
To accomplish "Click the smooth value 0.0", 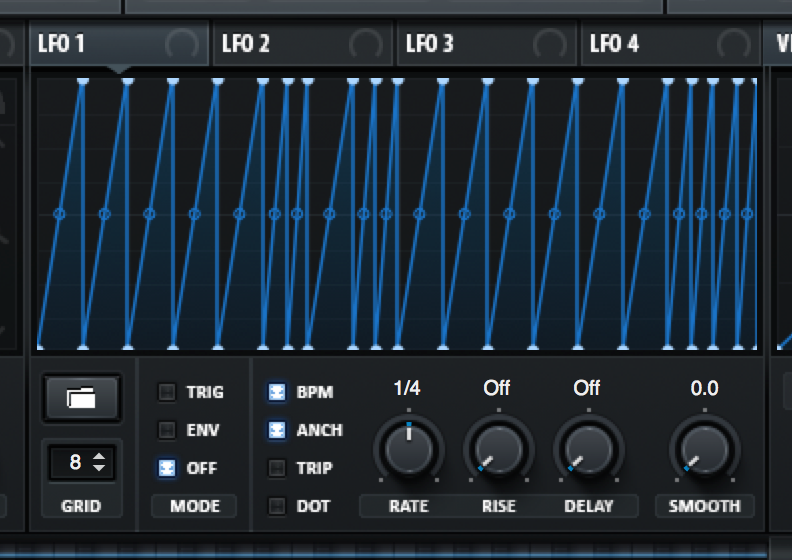I will click(x=705, y=388).
